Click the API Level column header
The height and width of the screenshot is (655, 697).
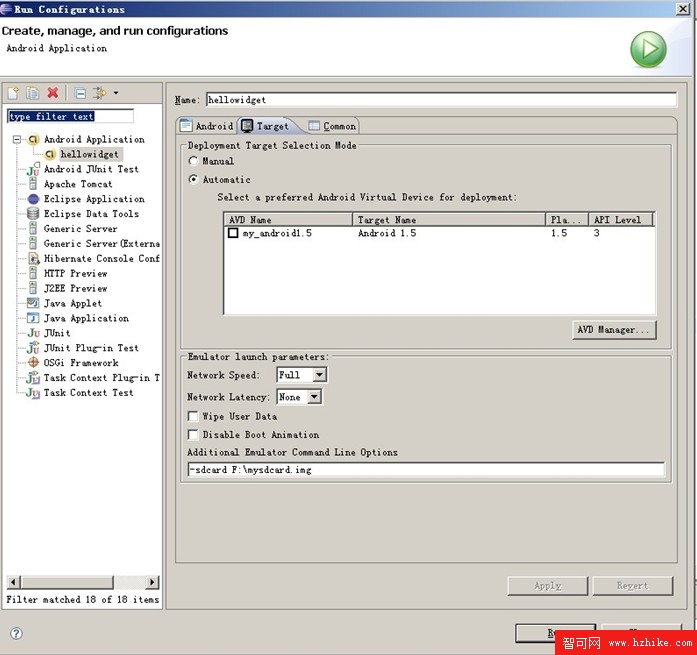tap(621, 220)
